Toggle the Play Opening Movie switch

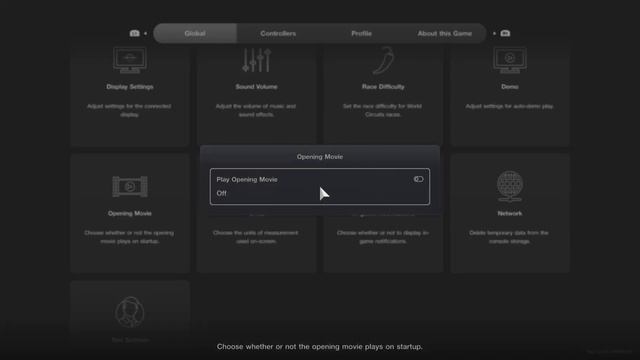pyautogui.click(x=418, y=179)
